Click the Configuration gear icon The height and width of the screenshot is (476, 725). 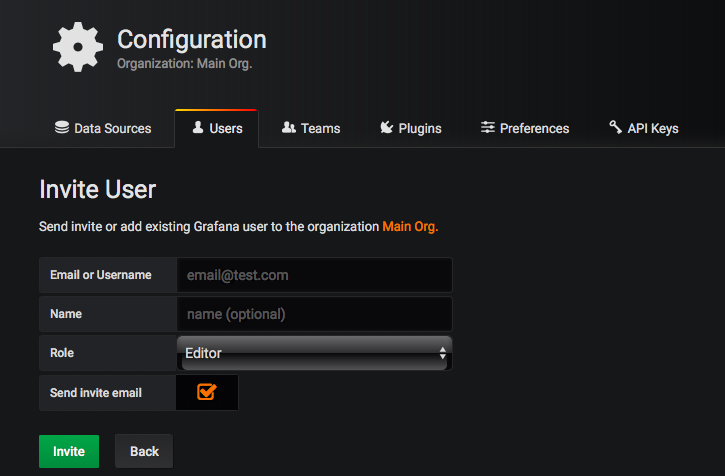tap(78, 47)
